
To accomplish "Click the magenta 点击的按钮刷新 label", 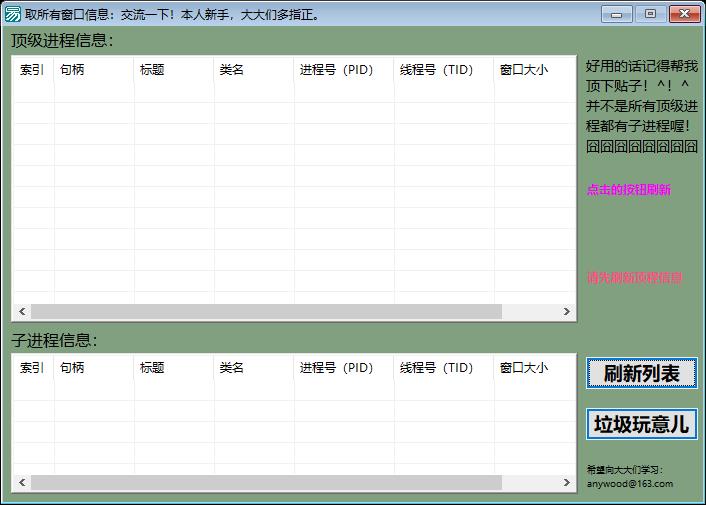I will tap(629, 189).
